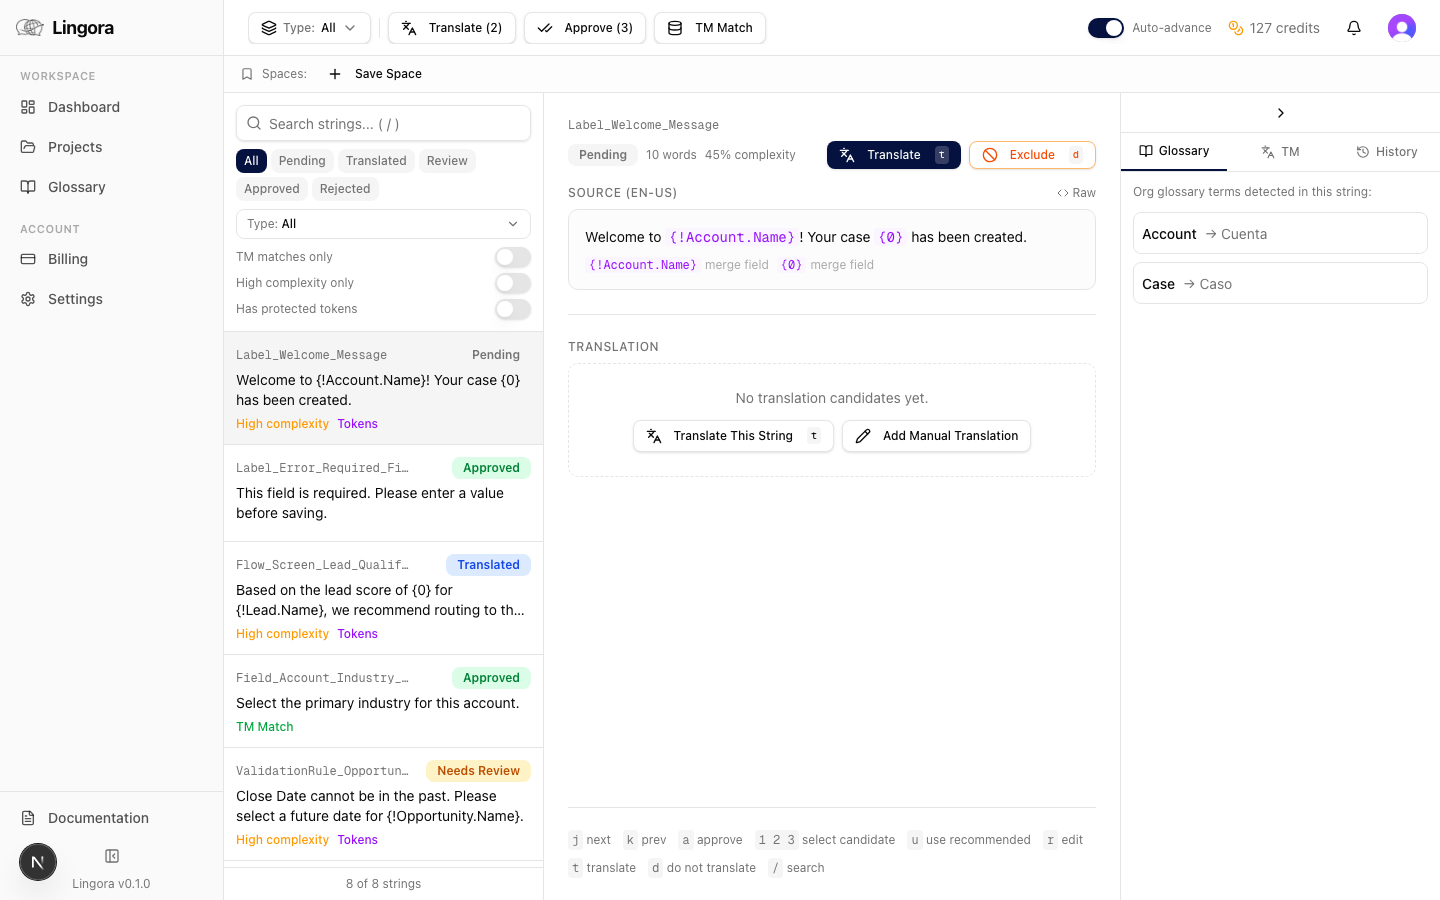Enable the TM matches only filter

tap(512, 257)
